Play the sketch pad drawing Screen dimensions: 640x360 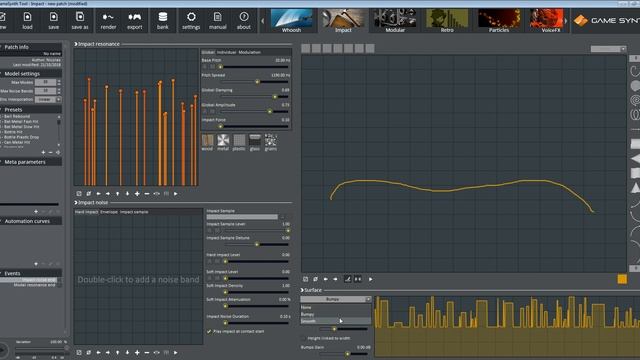(371, 279)
